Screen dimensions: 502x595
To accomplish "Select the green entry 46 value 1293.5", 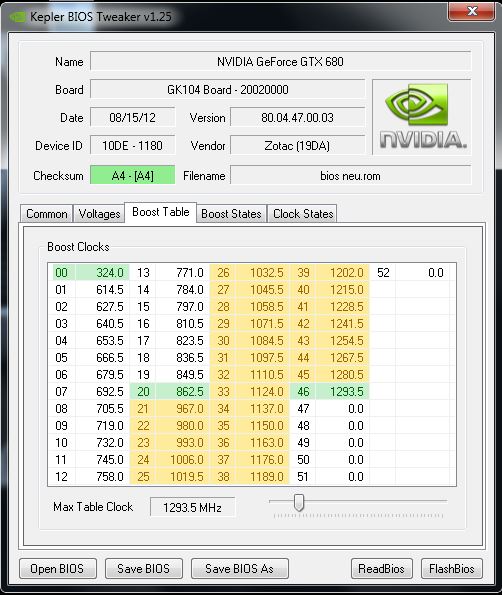I will click(343, 391).
